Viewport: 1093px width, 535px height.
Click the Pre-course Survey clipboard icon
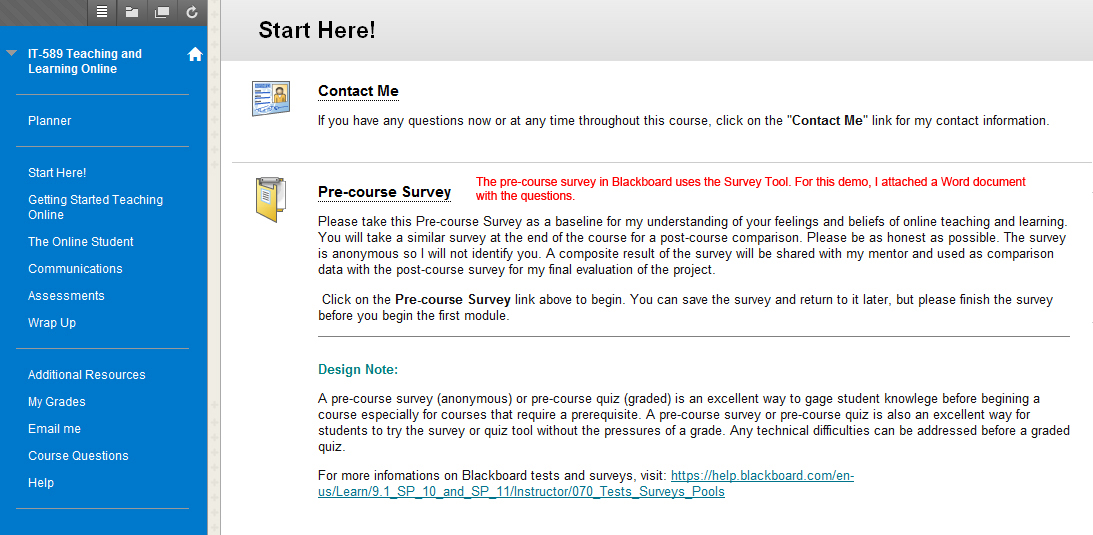270,198
